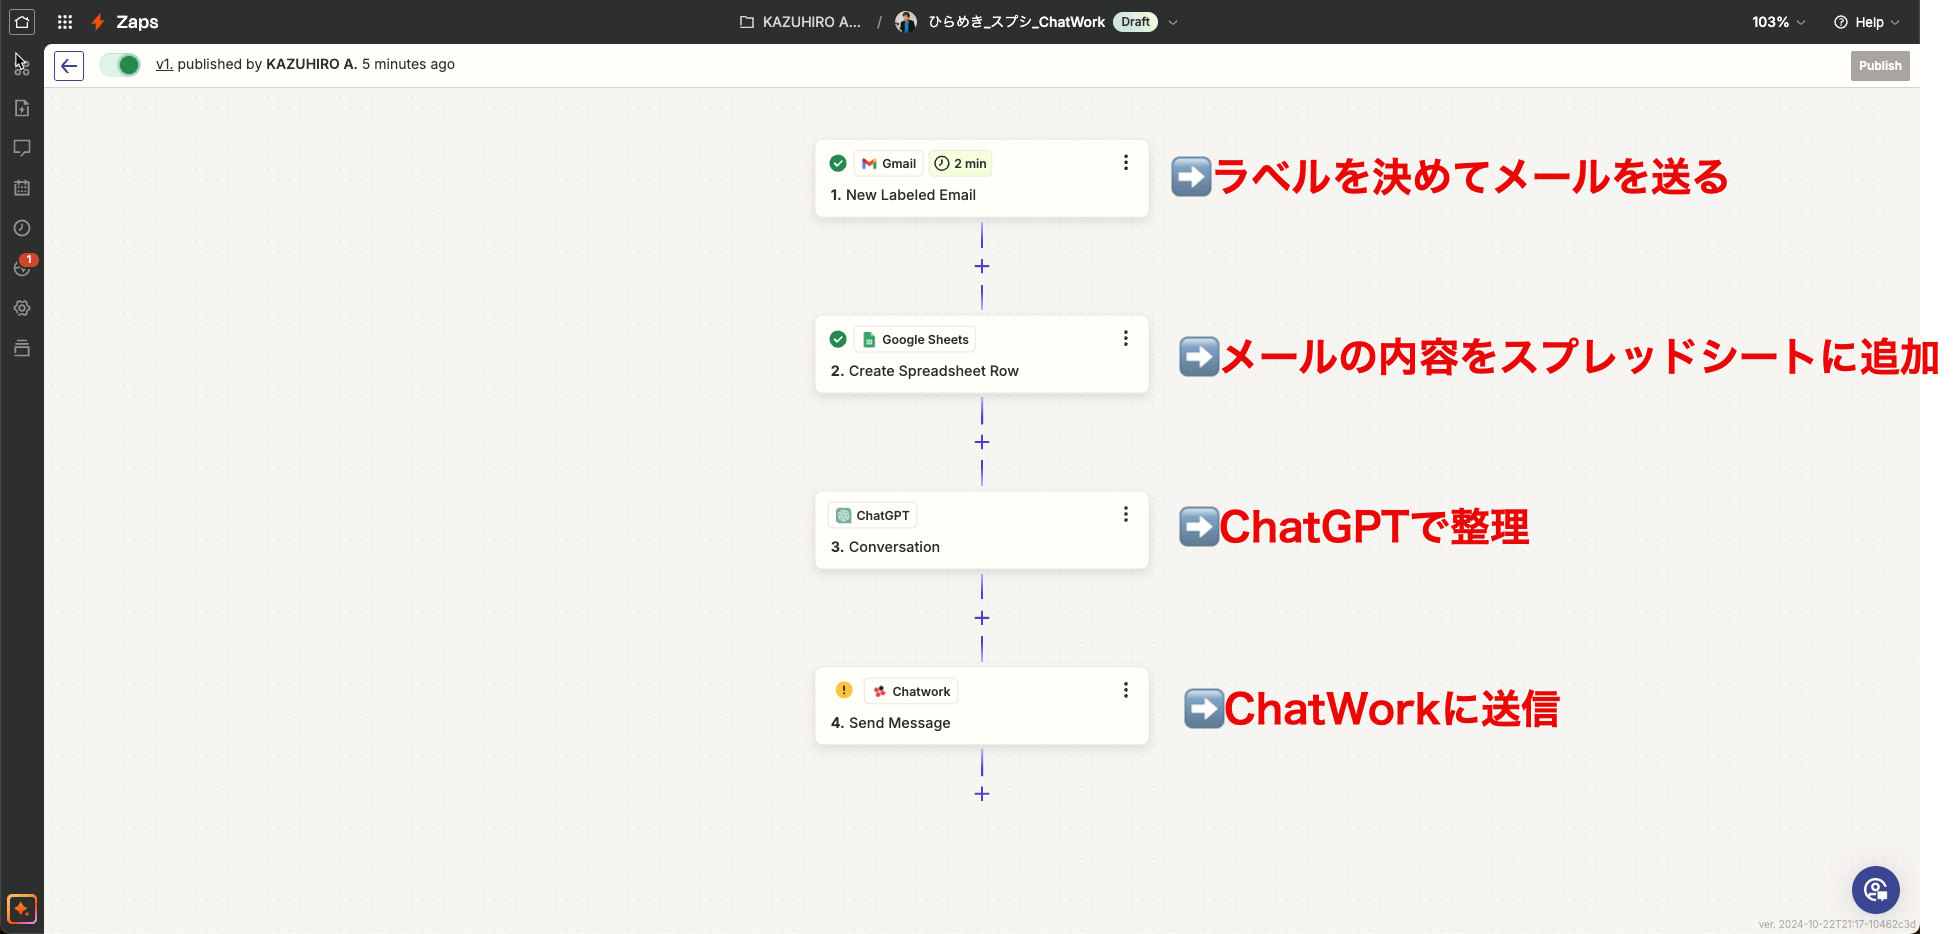Image resolution: width=1959 pixels, height=934 pixels.
Task: Open Chatwork step three-dot menu
Action: pyautogui.click(x=1126, y=691)
